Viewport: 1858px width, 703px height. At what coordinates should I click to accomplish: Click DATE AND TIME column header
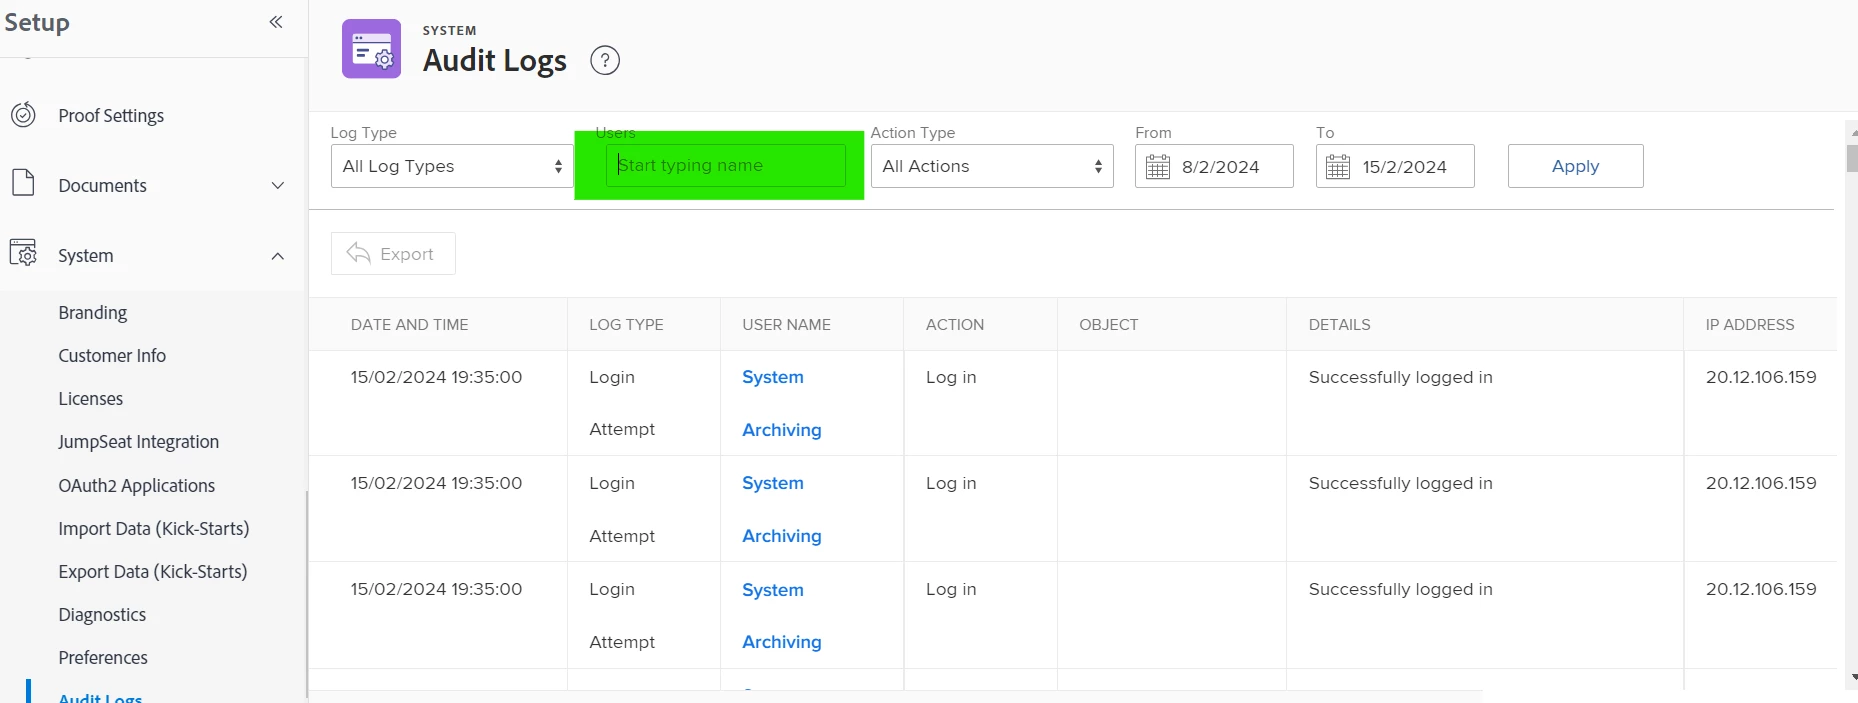tap(410, 325)
